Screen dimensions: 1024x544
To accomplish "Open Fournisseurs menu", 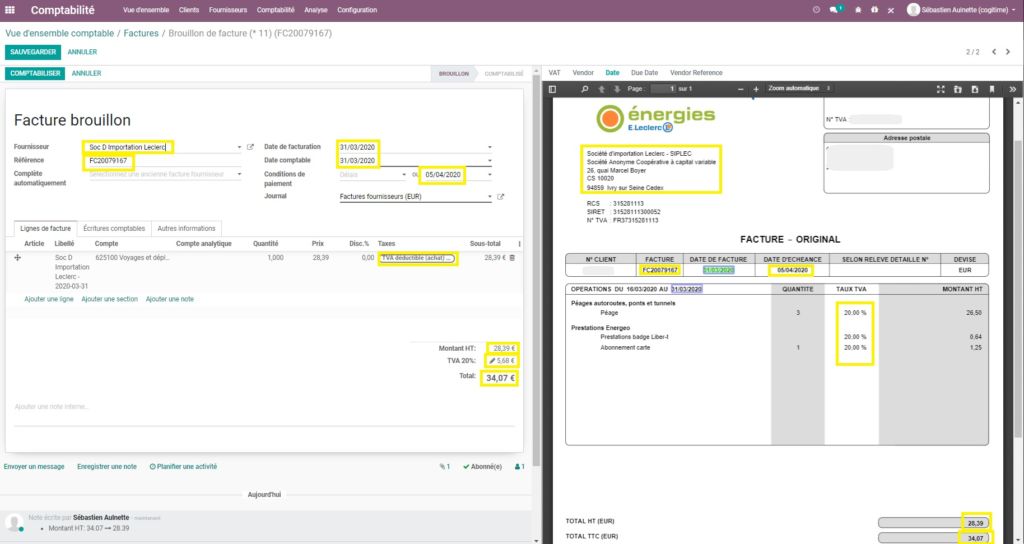I will (x=228, y=10).
